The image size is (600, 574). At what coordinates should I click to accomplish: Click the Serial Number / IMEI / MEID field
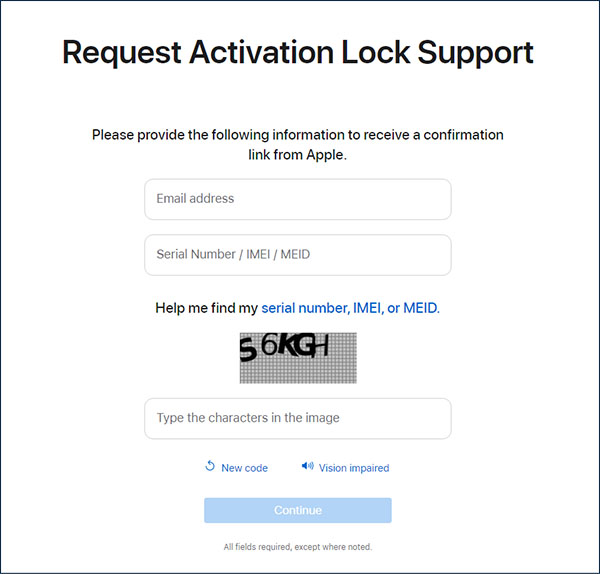[x=297, y=255]
